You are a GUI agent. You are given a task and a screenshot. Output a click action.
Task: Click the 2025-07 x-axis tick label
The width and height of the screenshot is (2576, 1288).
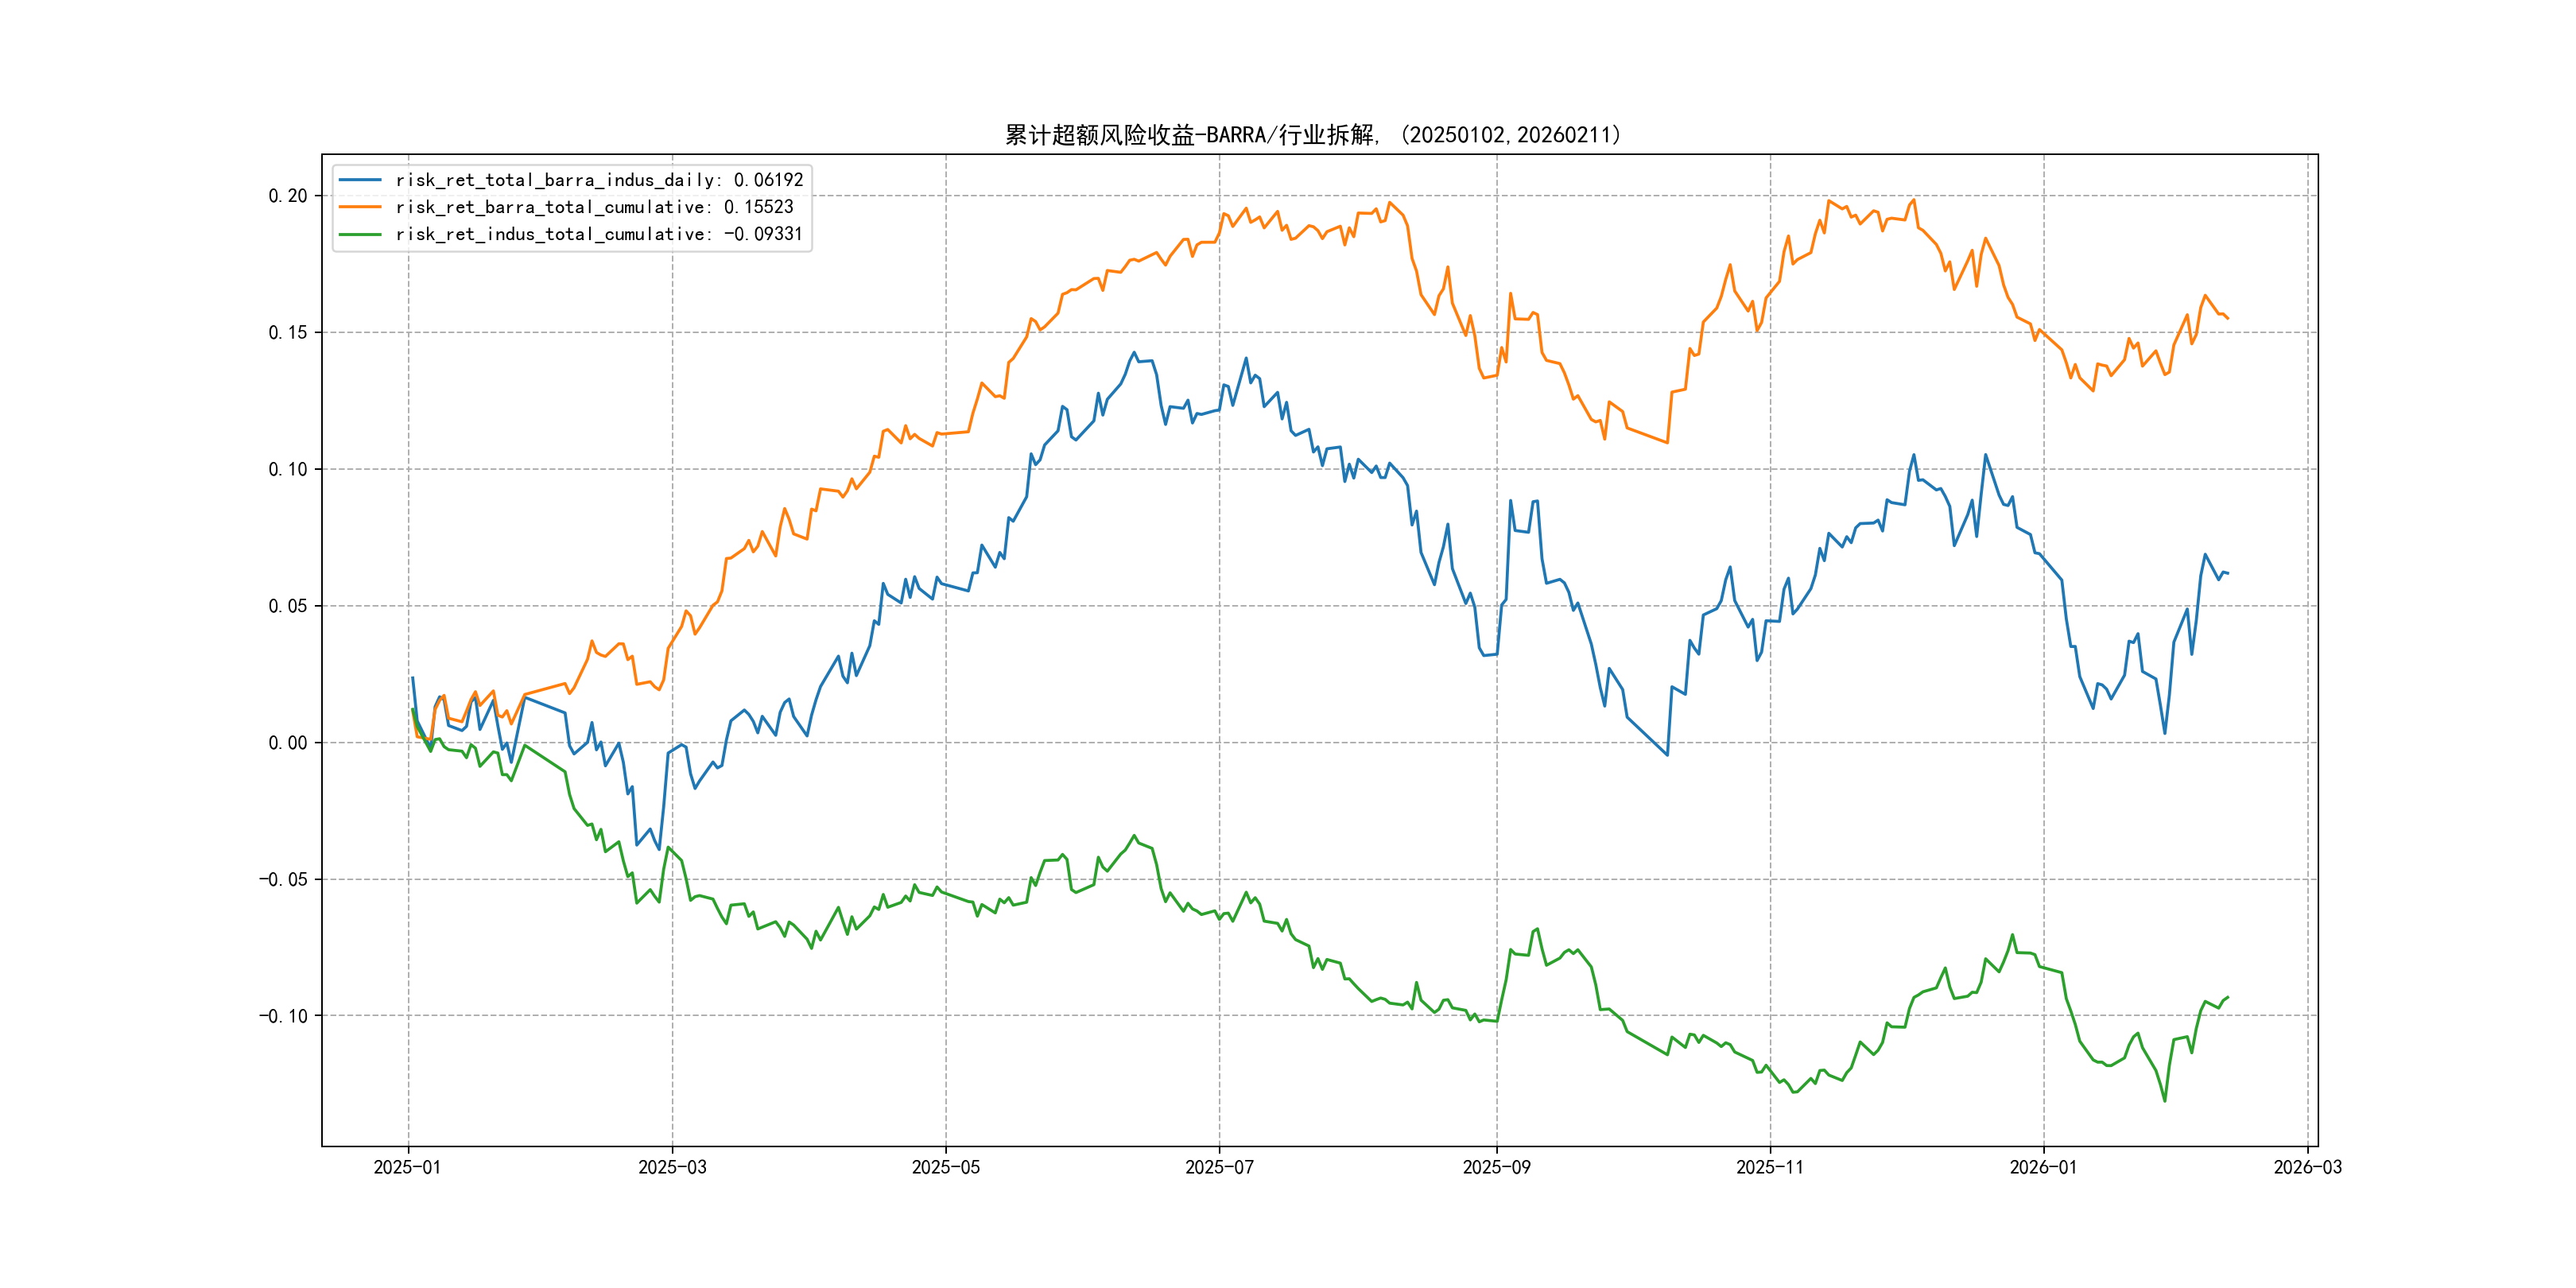click(x=1219, y=1167)
